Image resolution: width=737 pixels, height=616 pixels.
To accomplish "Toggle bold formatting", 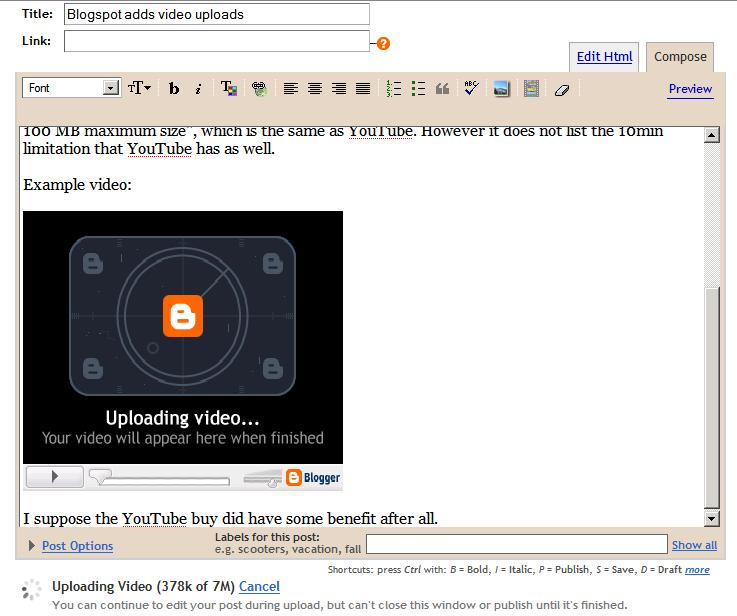I will click(174, 88).
